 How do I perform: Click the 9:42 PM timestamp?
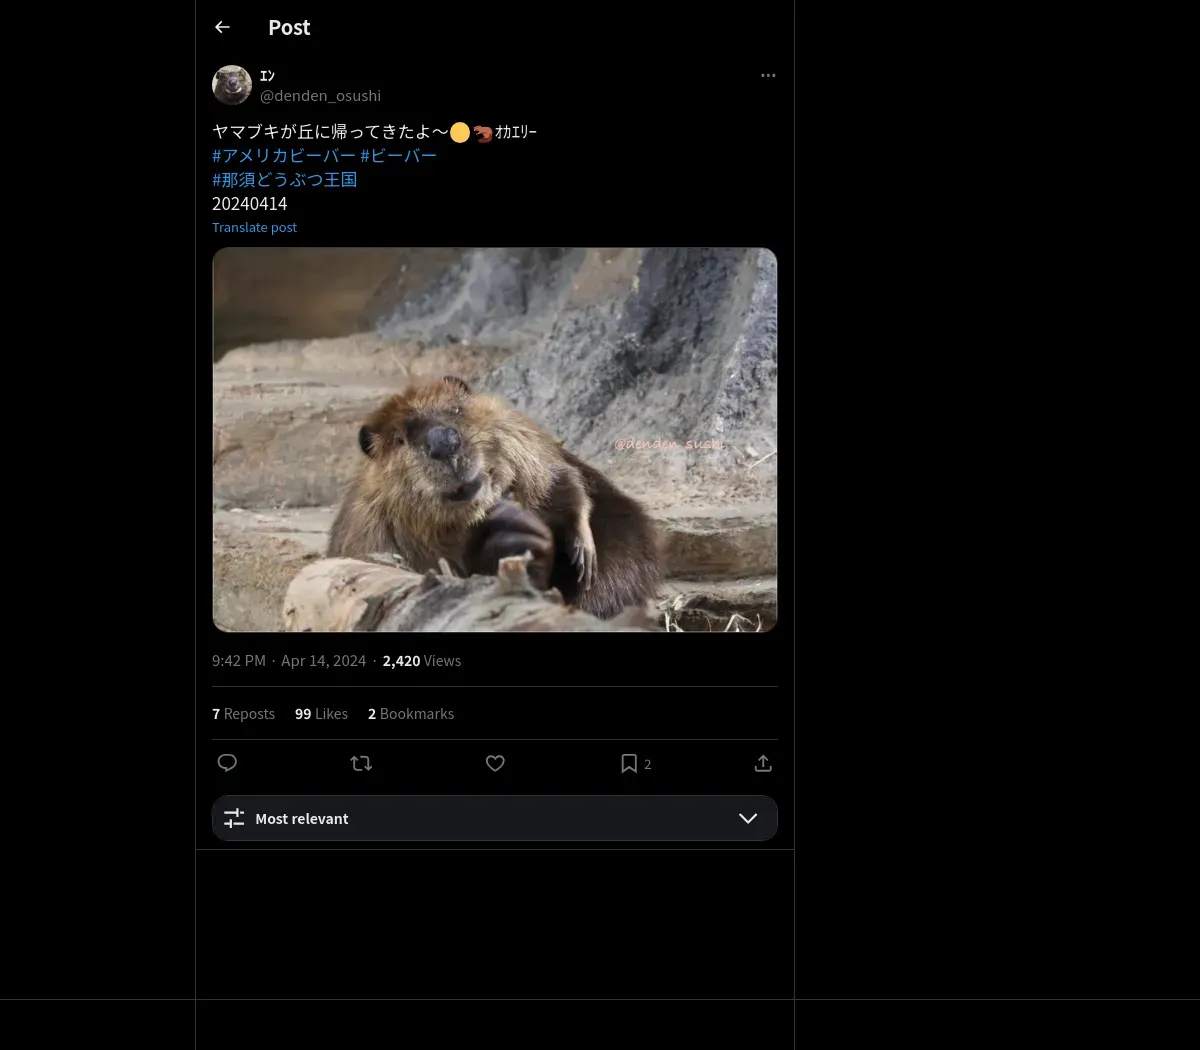[238, 661]
